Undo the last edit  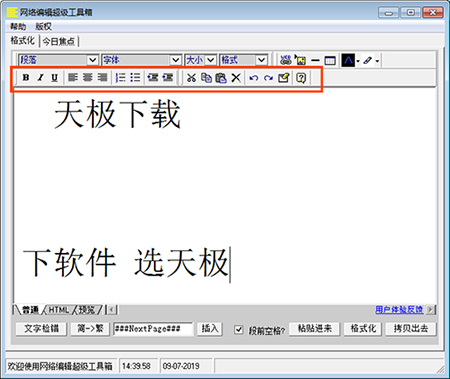[x=254, y=78]
